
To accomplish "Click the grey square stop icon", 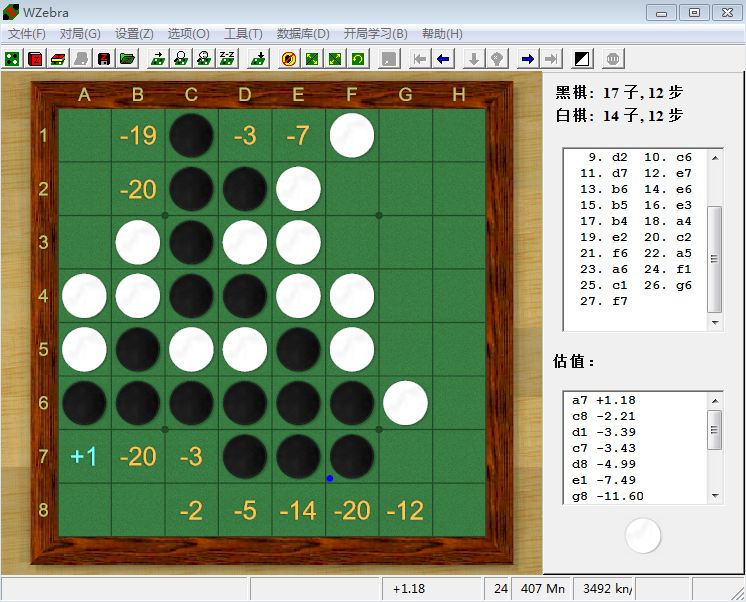I will (x=389, y=59).
